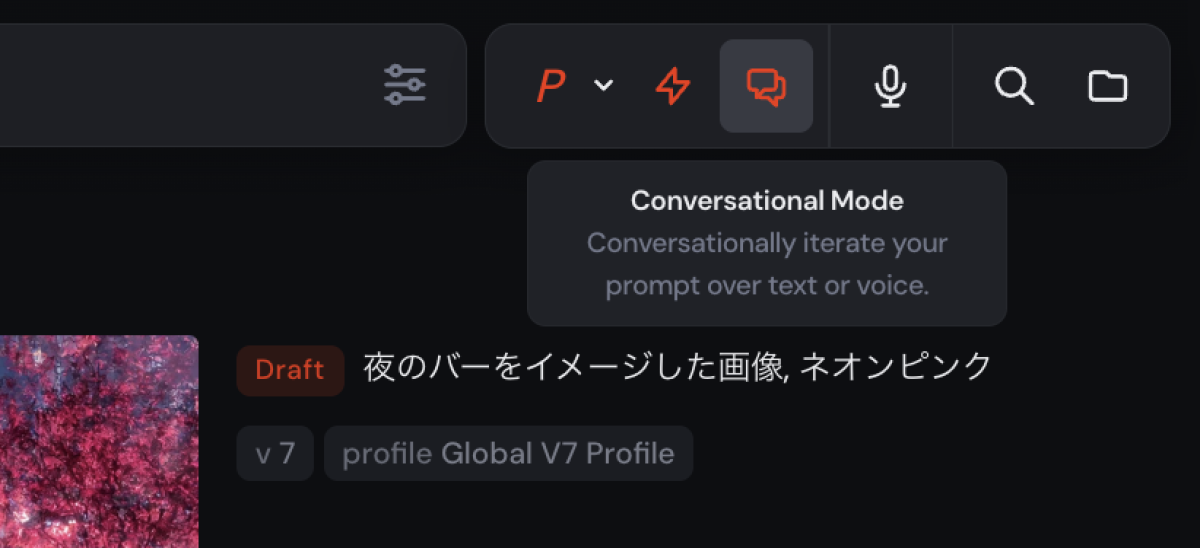Click the Conversational Mode tooltip title
Viewport: 1200px width, 548px height.
(767, 201)
